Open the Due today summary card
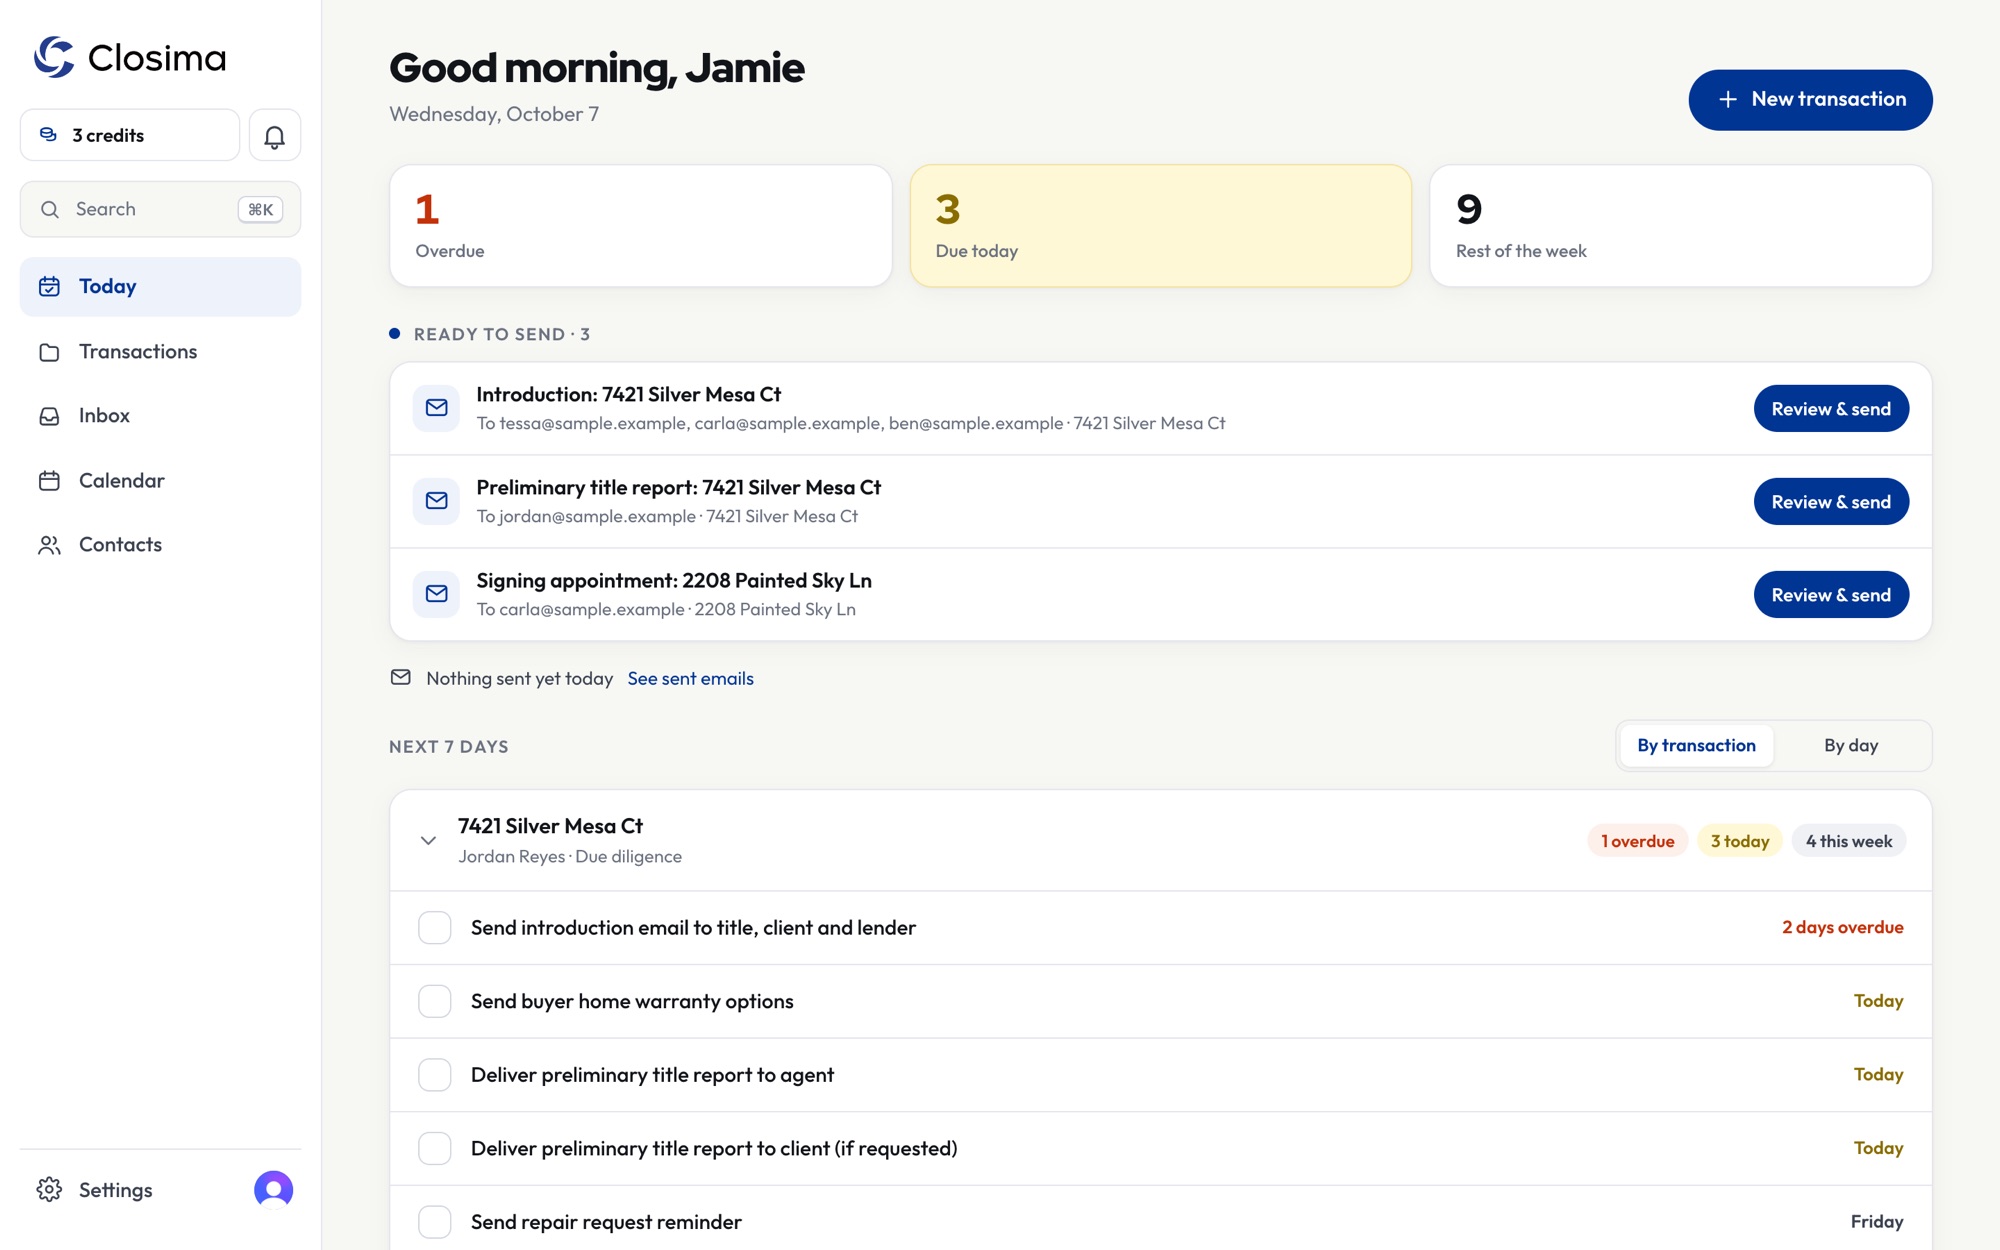This screenshot has height=1250, width=2000. click(1161, 226)
